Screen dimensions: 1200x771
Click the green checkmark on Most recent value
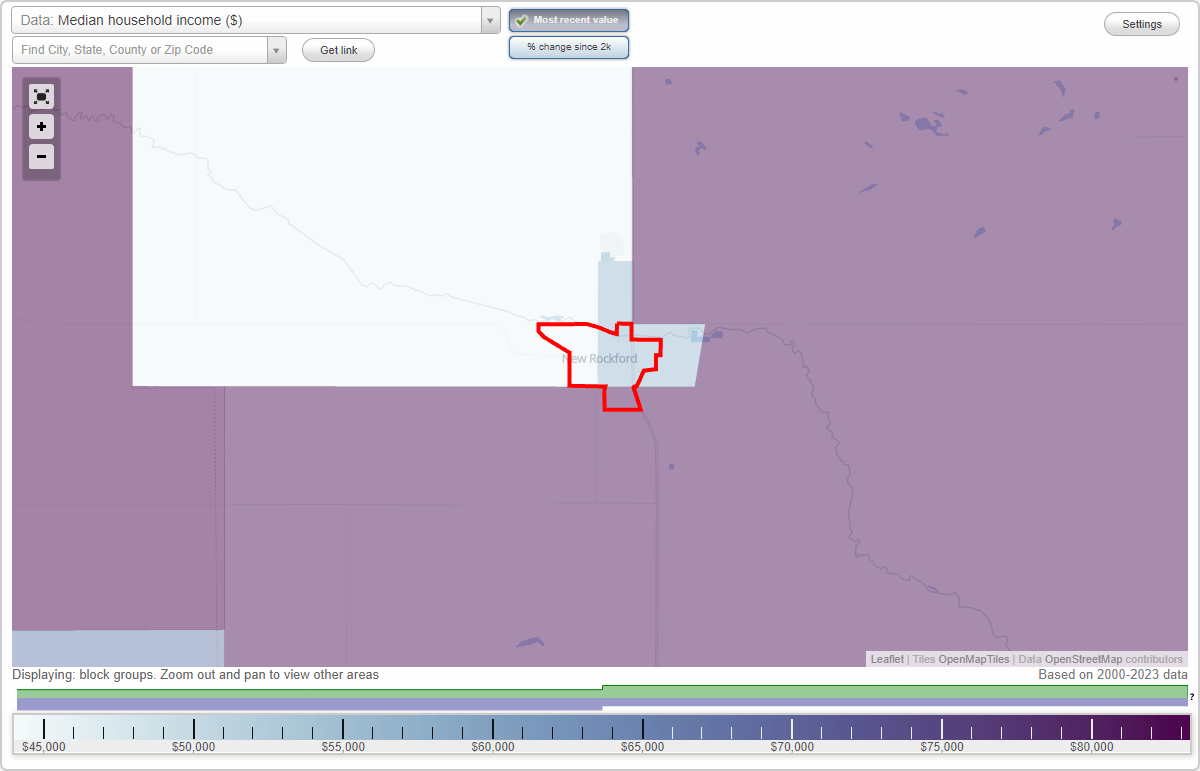click(521, 20)
